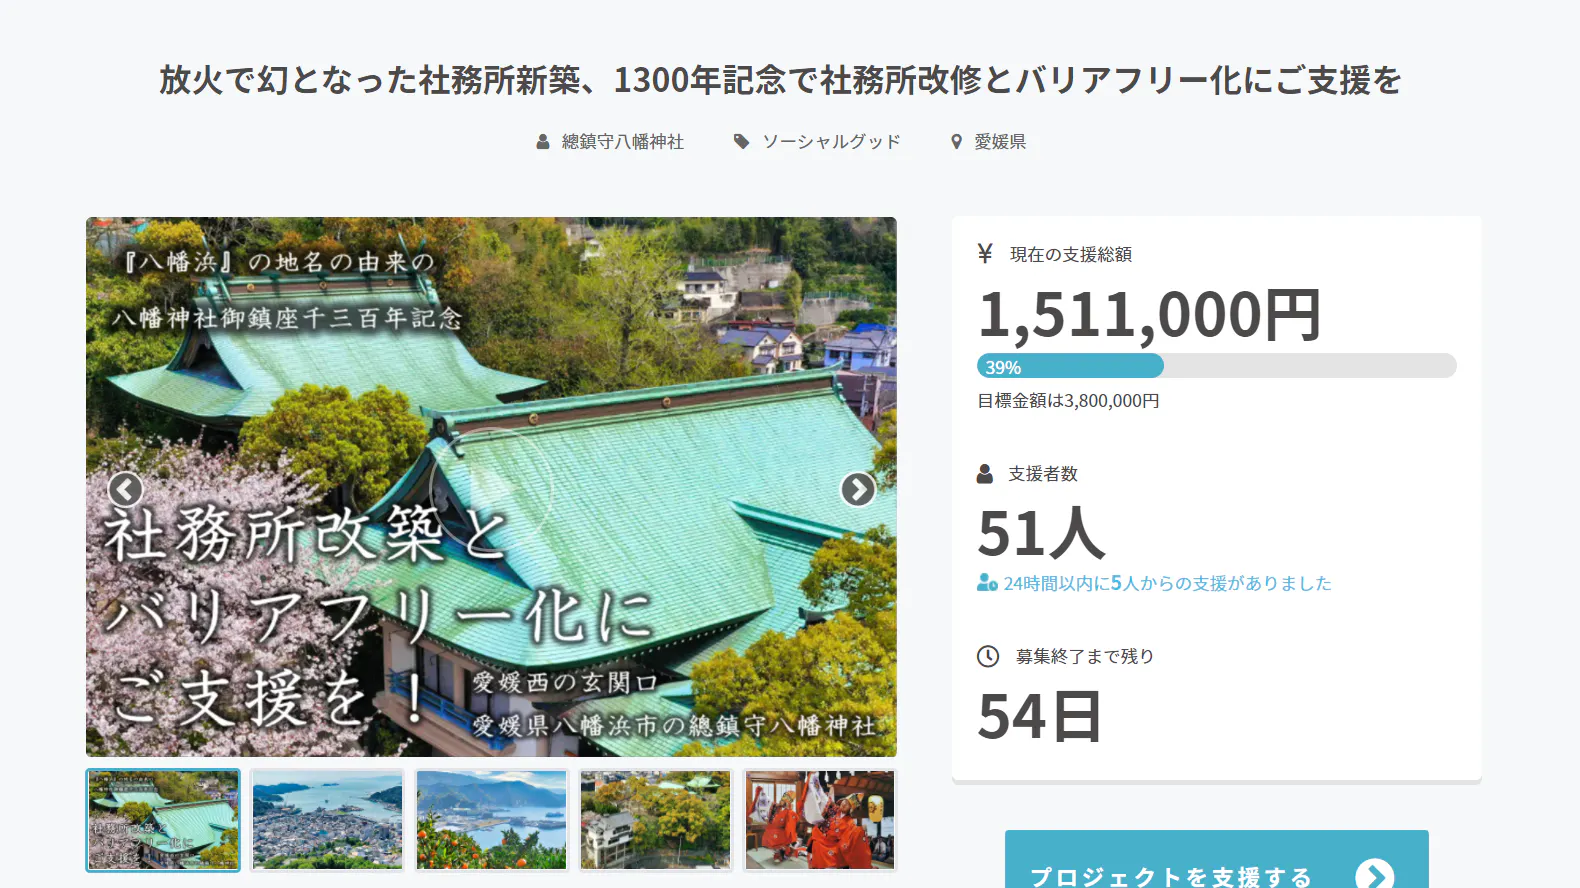Select the mandarin orange bay view thumbnail

point(491,820)
